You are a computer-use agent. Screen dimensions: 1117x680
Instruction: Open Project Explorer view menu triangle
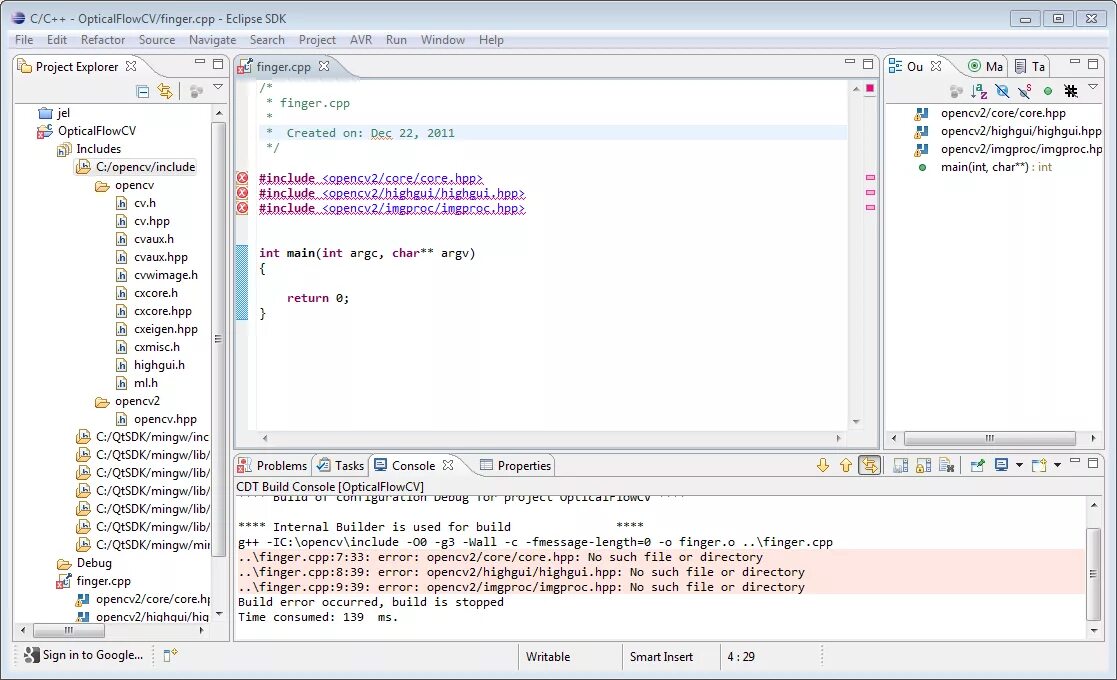click(x=218, y=87)
